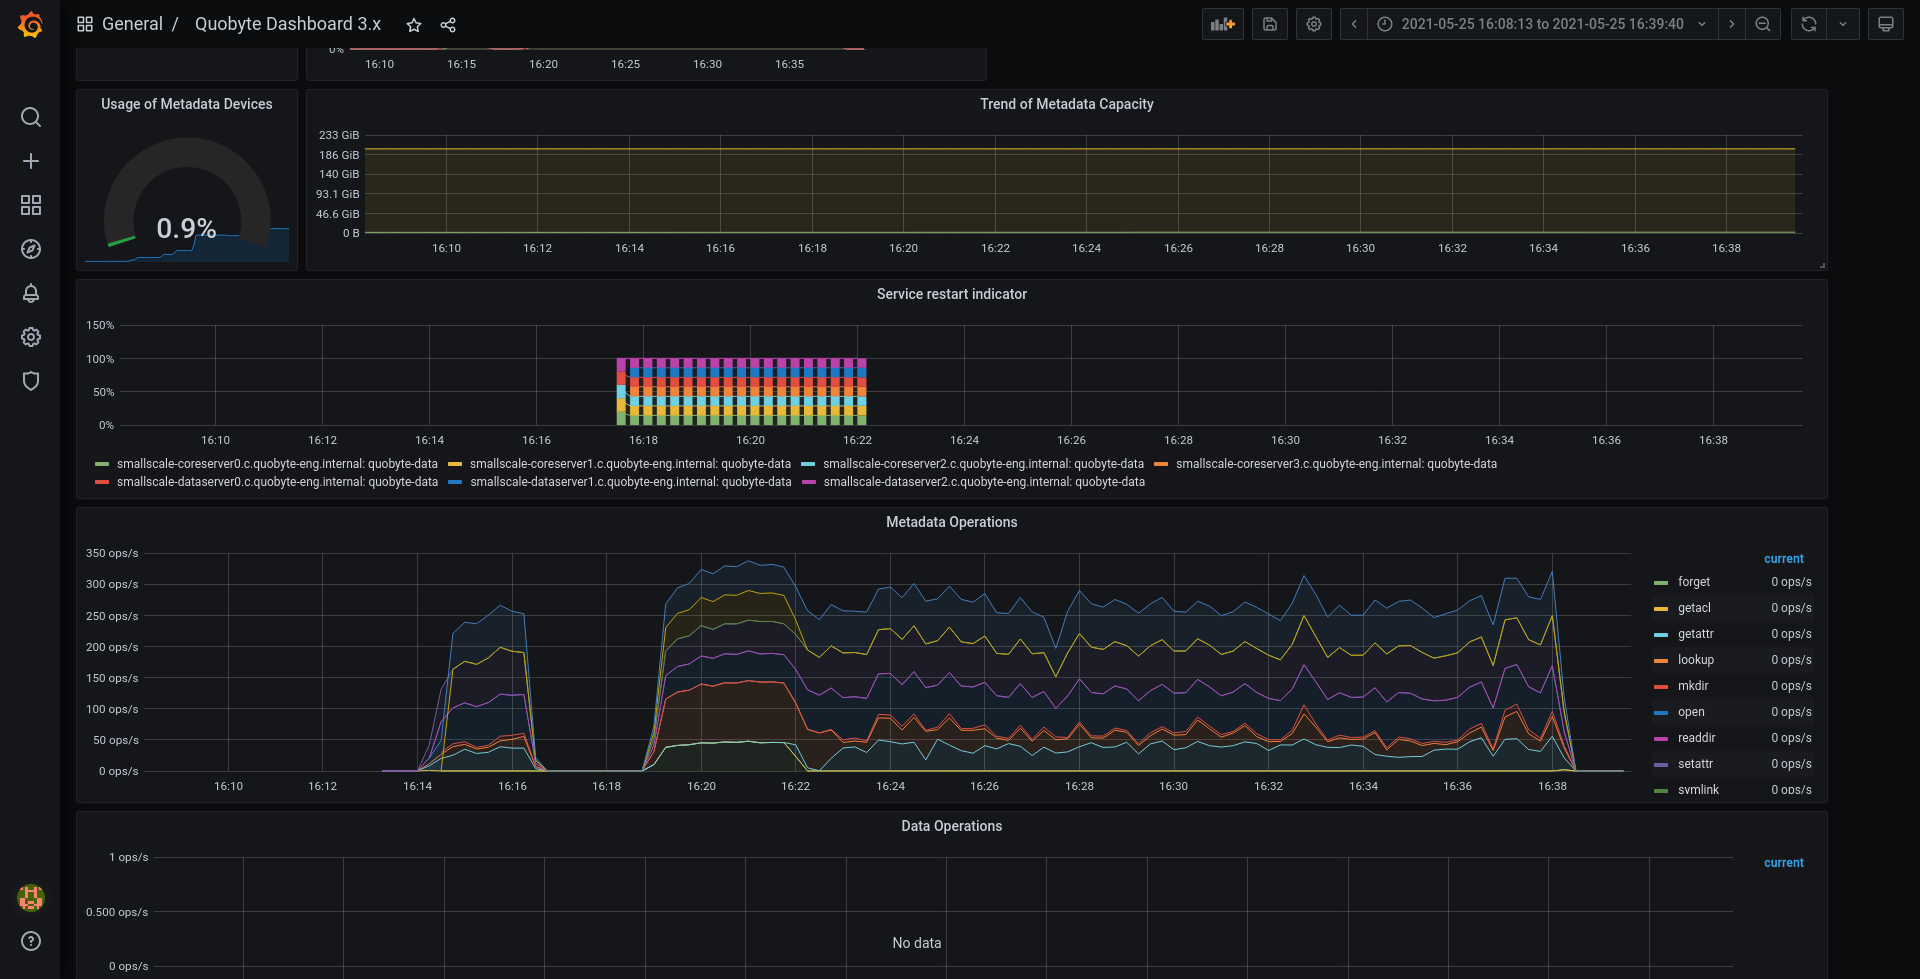Screen dimensions: 1920x979
Task: Open the search dashboards icon
Action: tap(31, 117)
